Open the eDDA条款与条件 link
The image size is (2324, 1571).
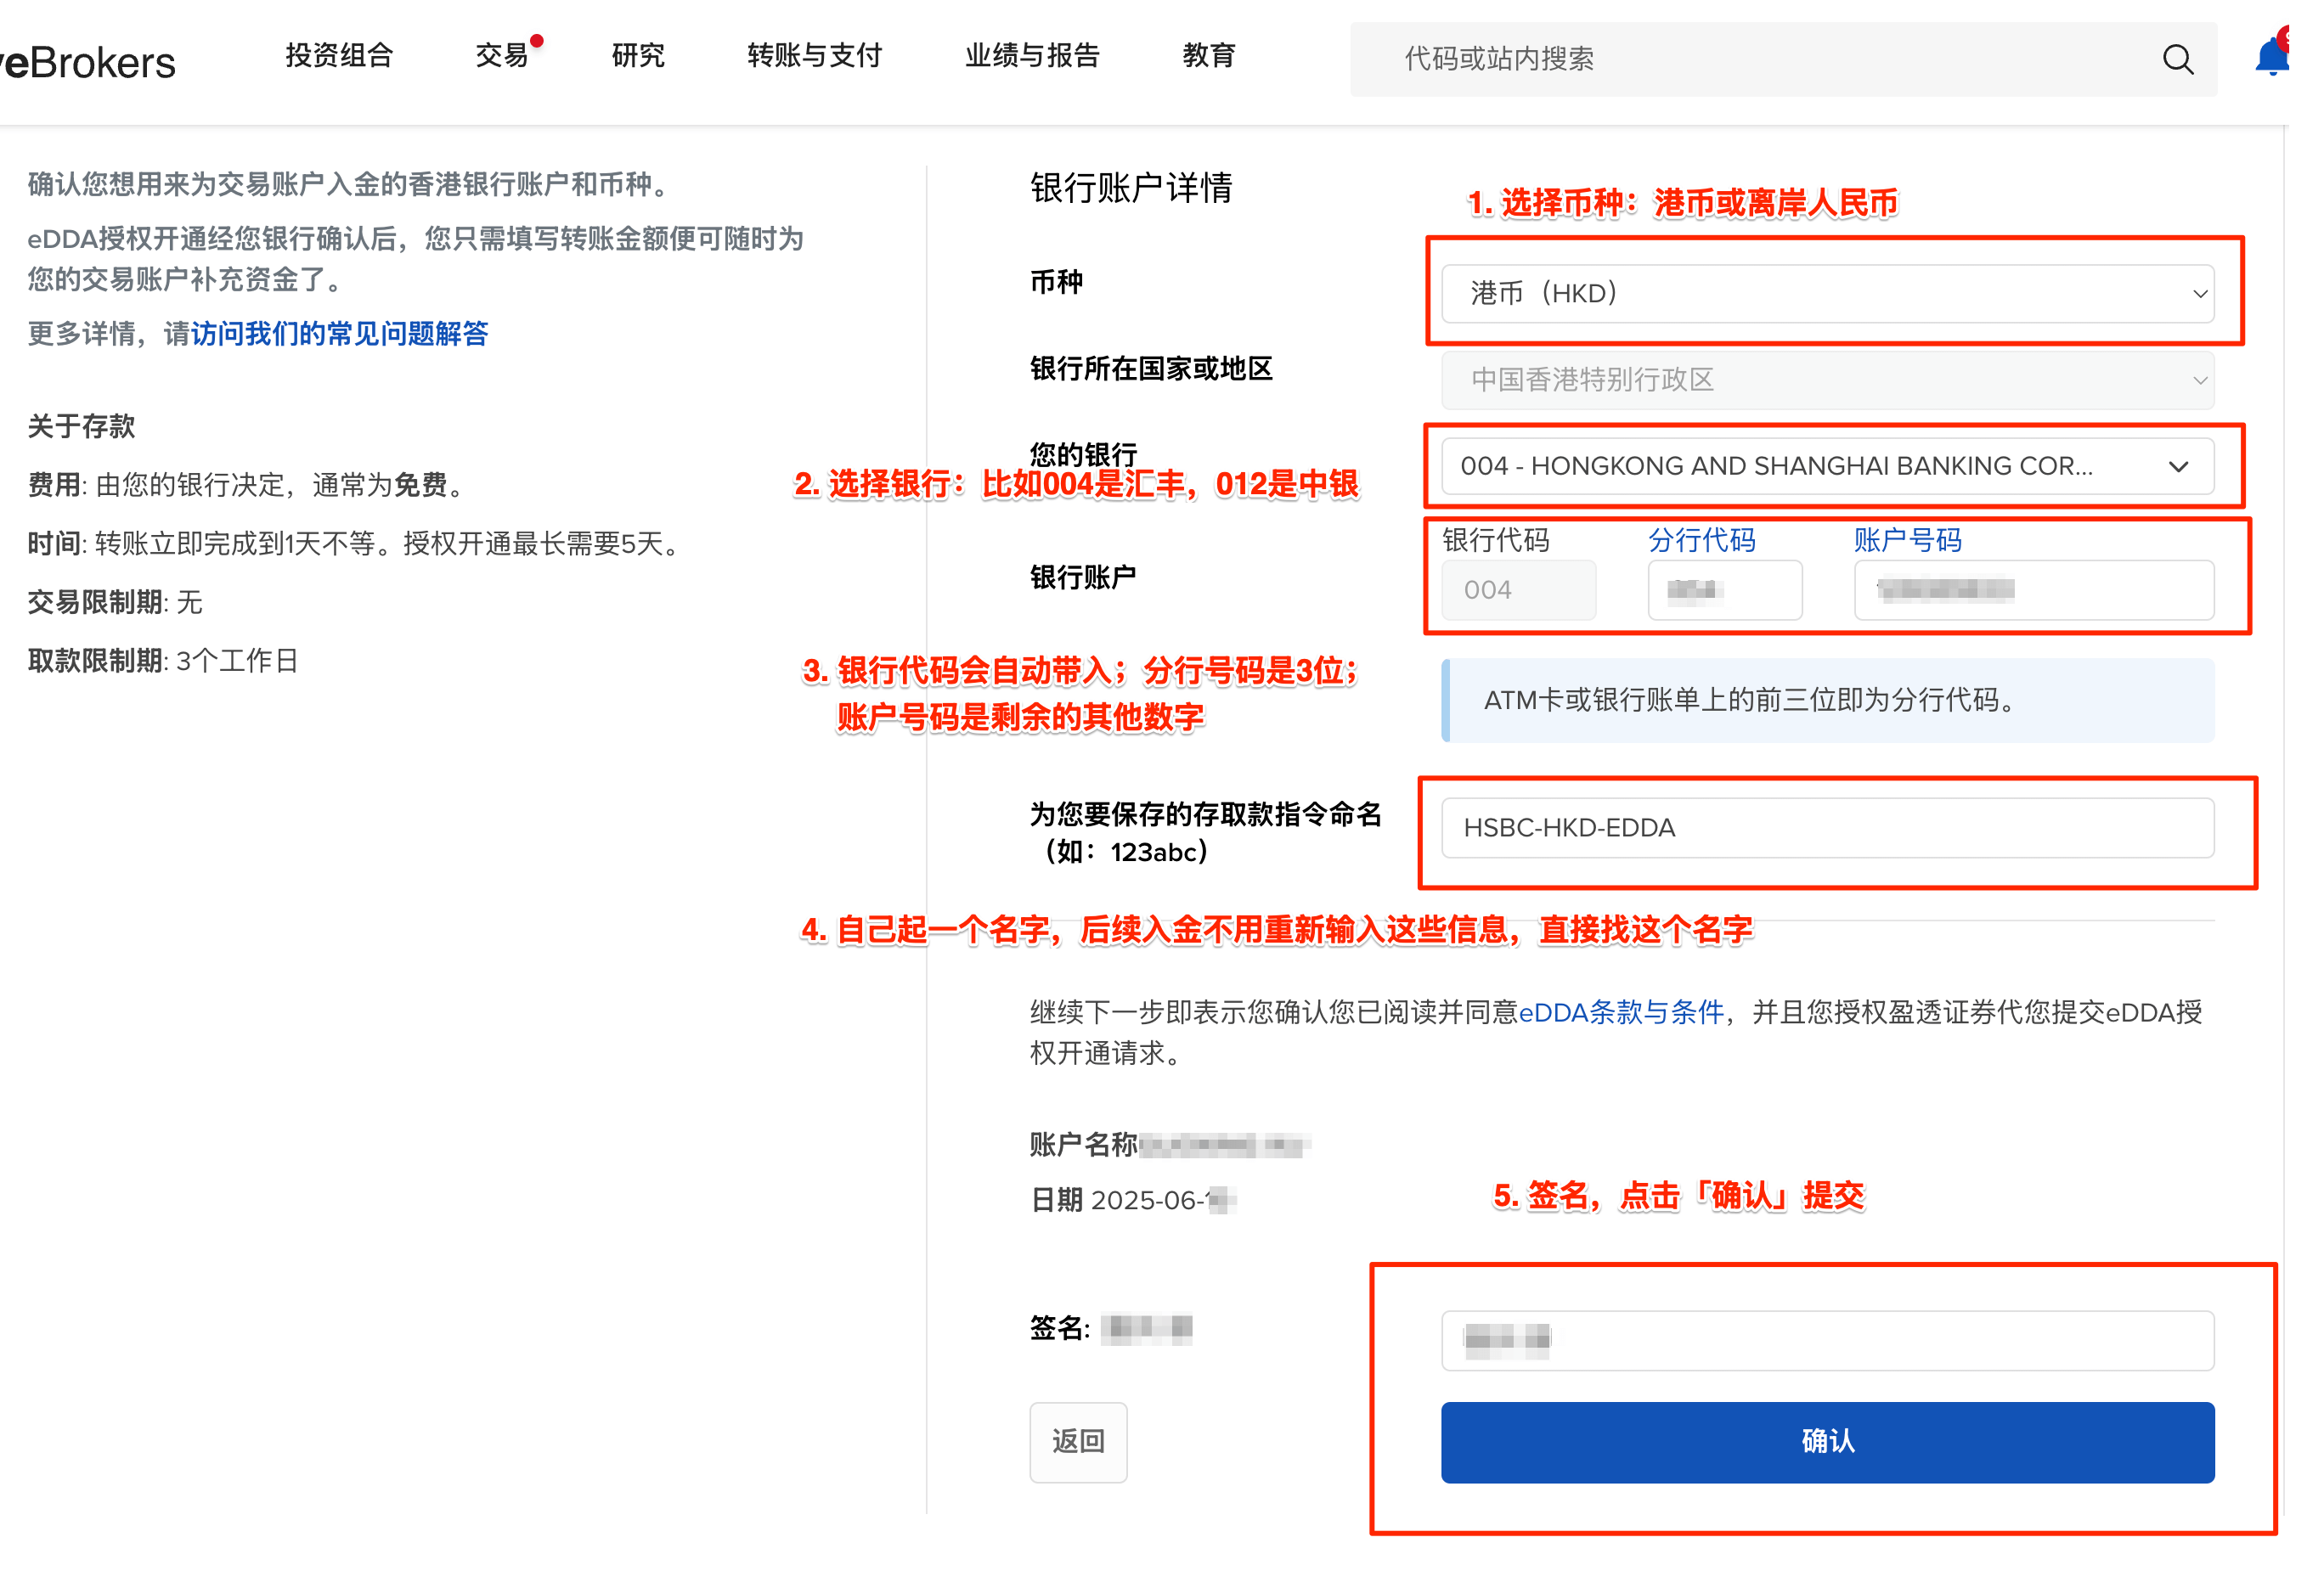click(x=1621, y=1012)
